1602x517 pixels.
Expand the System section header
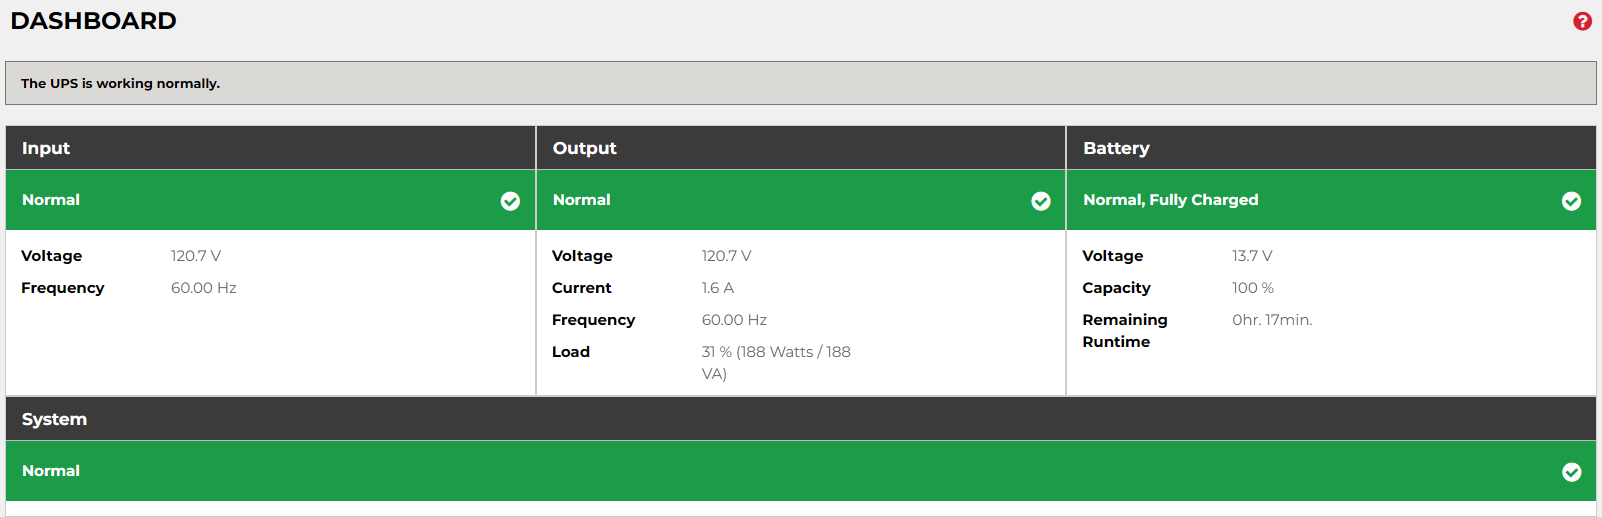[801, 419]
